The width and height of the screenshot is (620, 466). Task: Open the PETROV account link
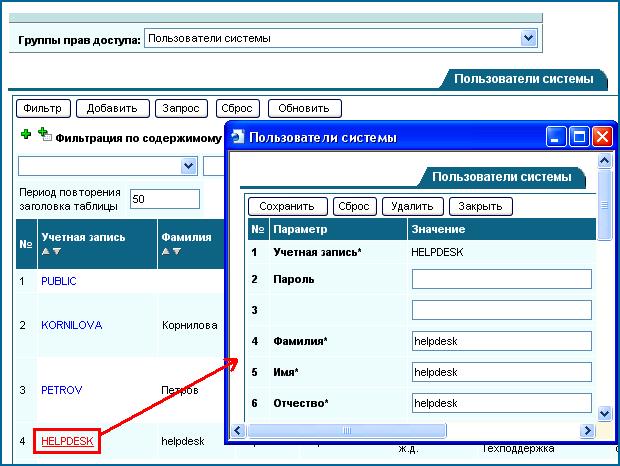click(x=62, y=390)
